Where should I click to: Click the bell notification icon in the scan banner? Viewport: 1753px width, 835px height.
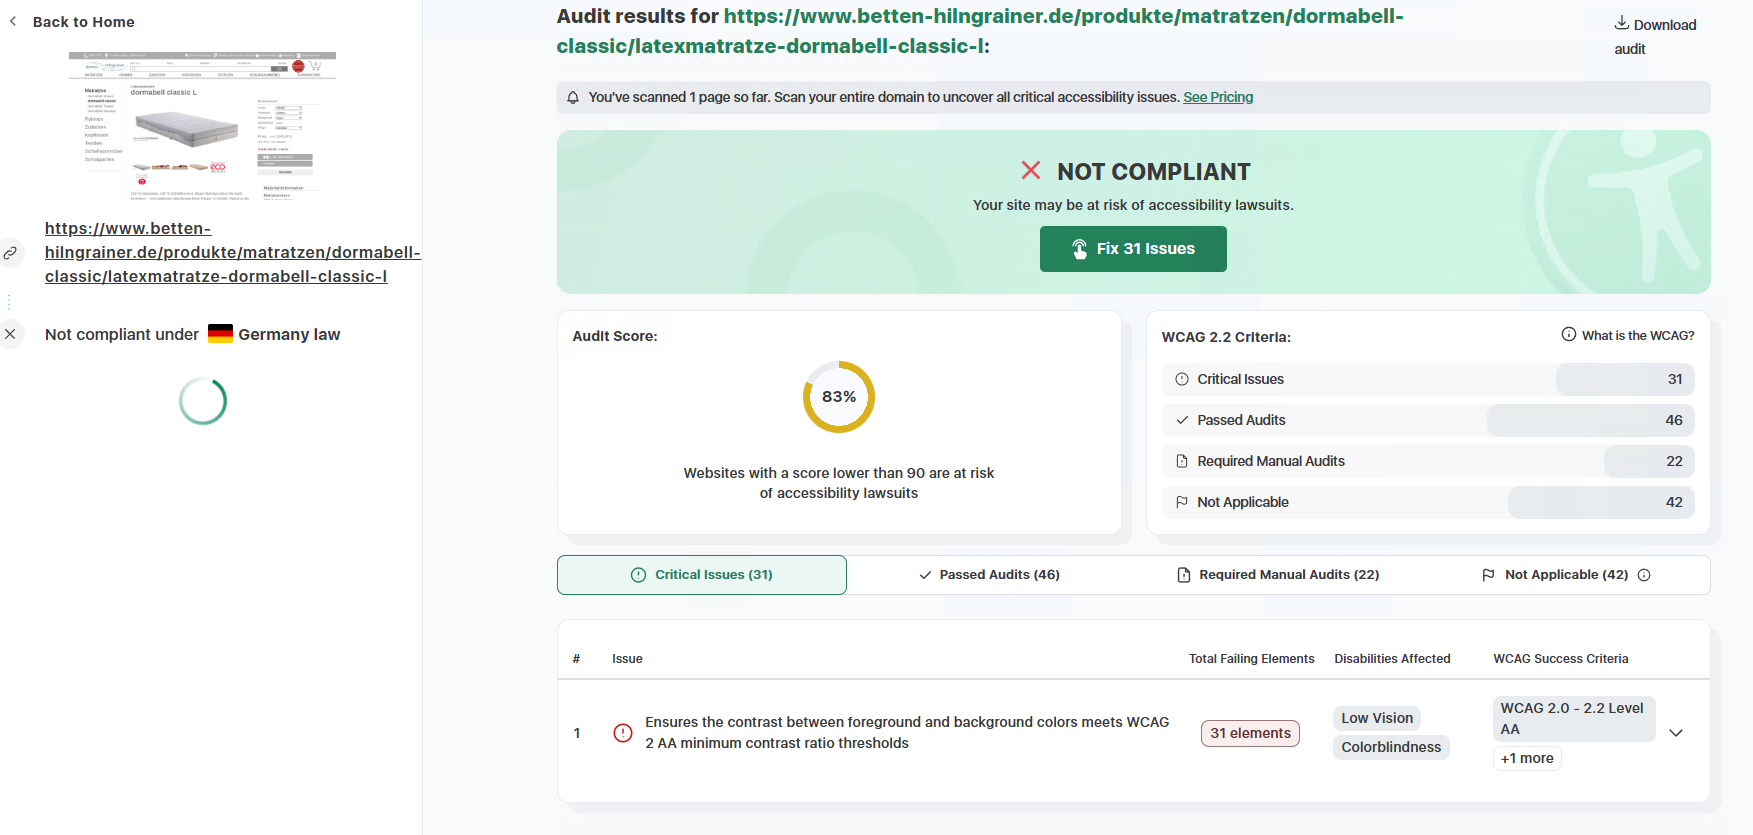point(573,97)
